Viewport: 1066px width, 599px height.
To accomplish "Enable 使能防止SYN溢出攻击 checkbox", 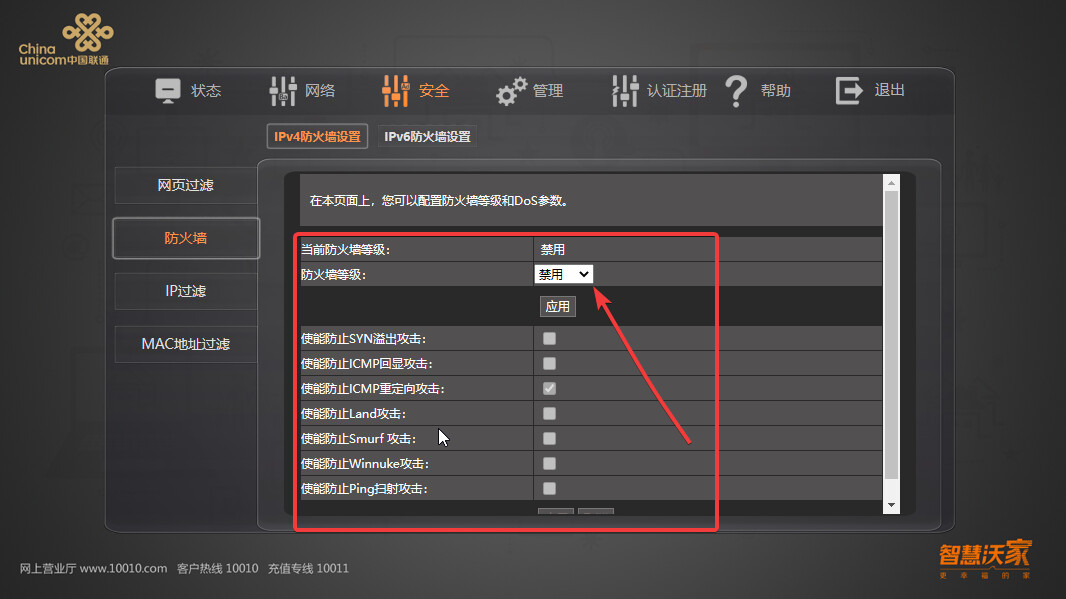I will pos(549,339).
